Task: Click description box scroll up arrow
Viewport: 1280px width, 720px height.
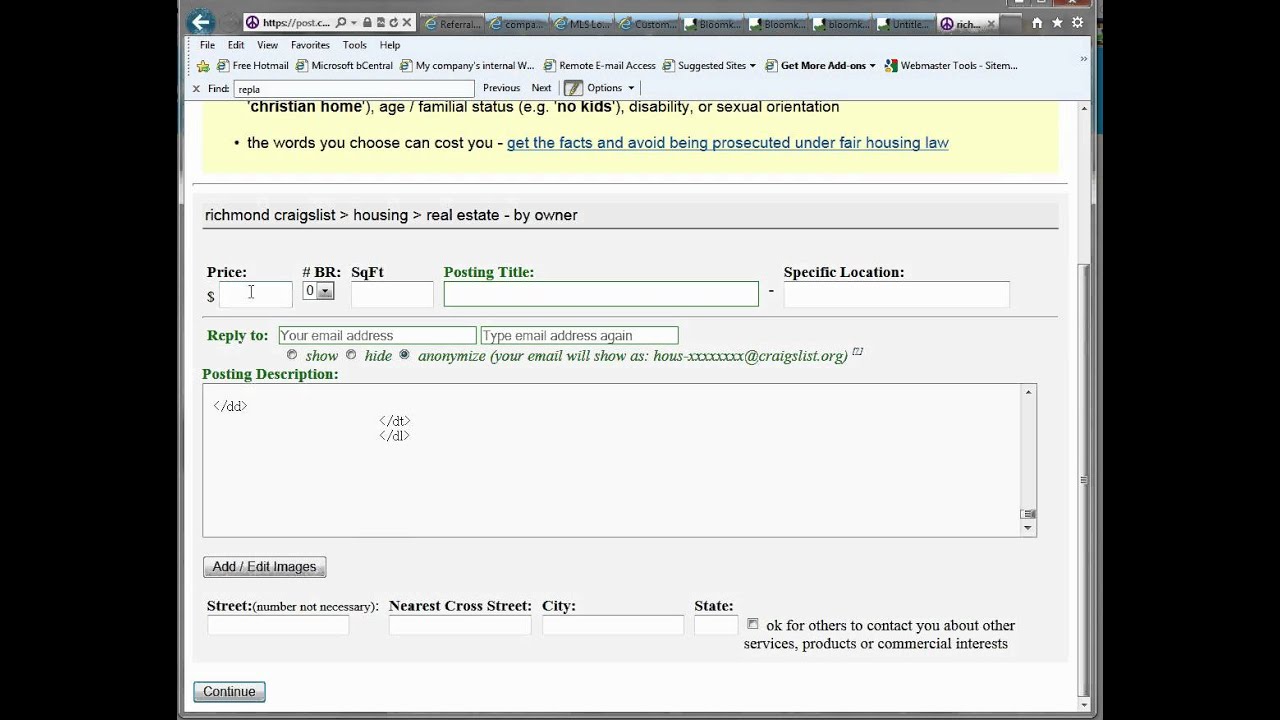Action: pyautogui.click(x=1028, y=392)
